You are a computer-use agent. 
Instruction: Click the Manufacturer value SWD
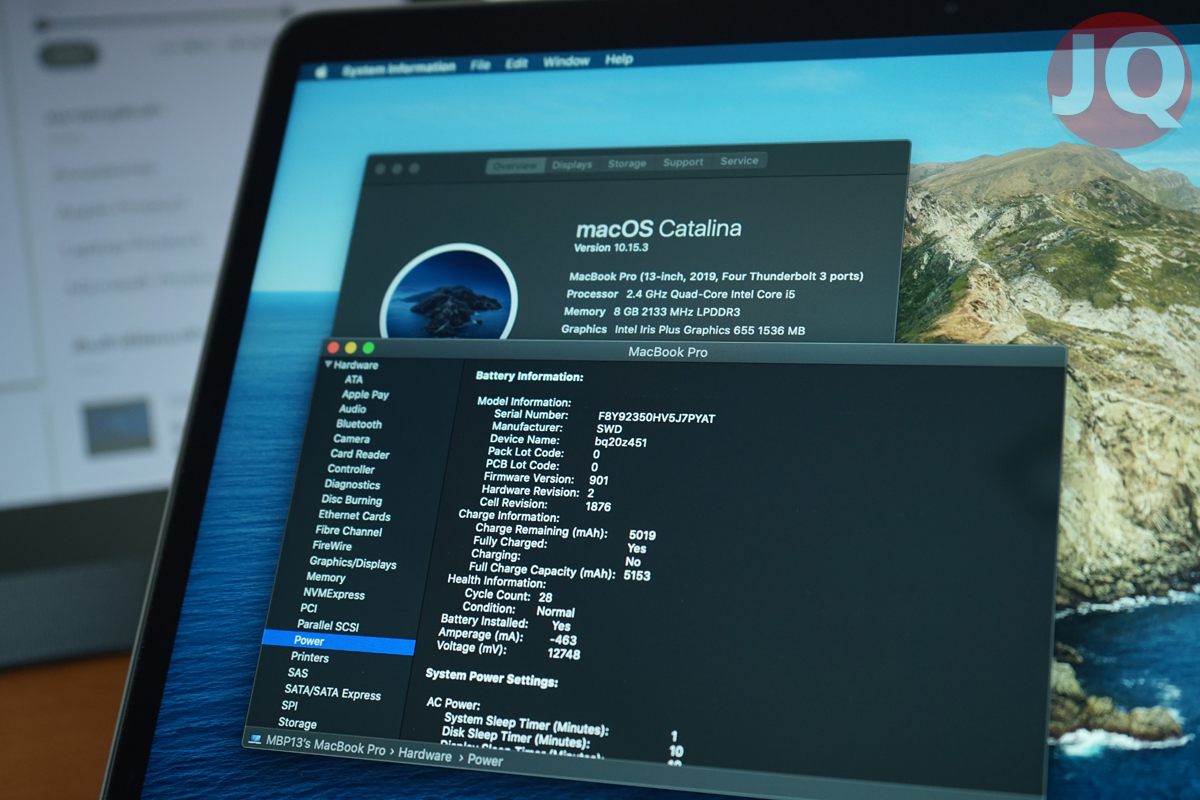point(609,429)
